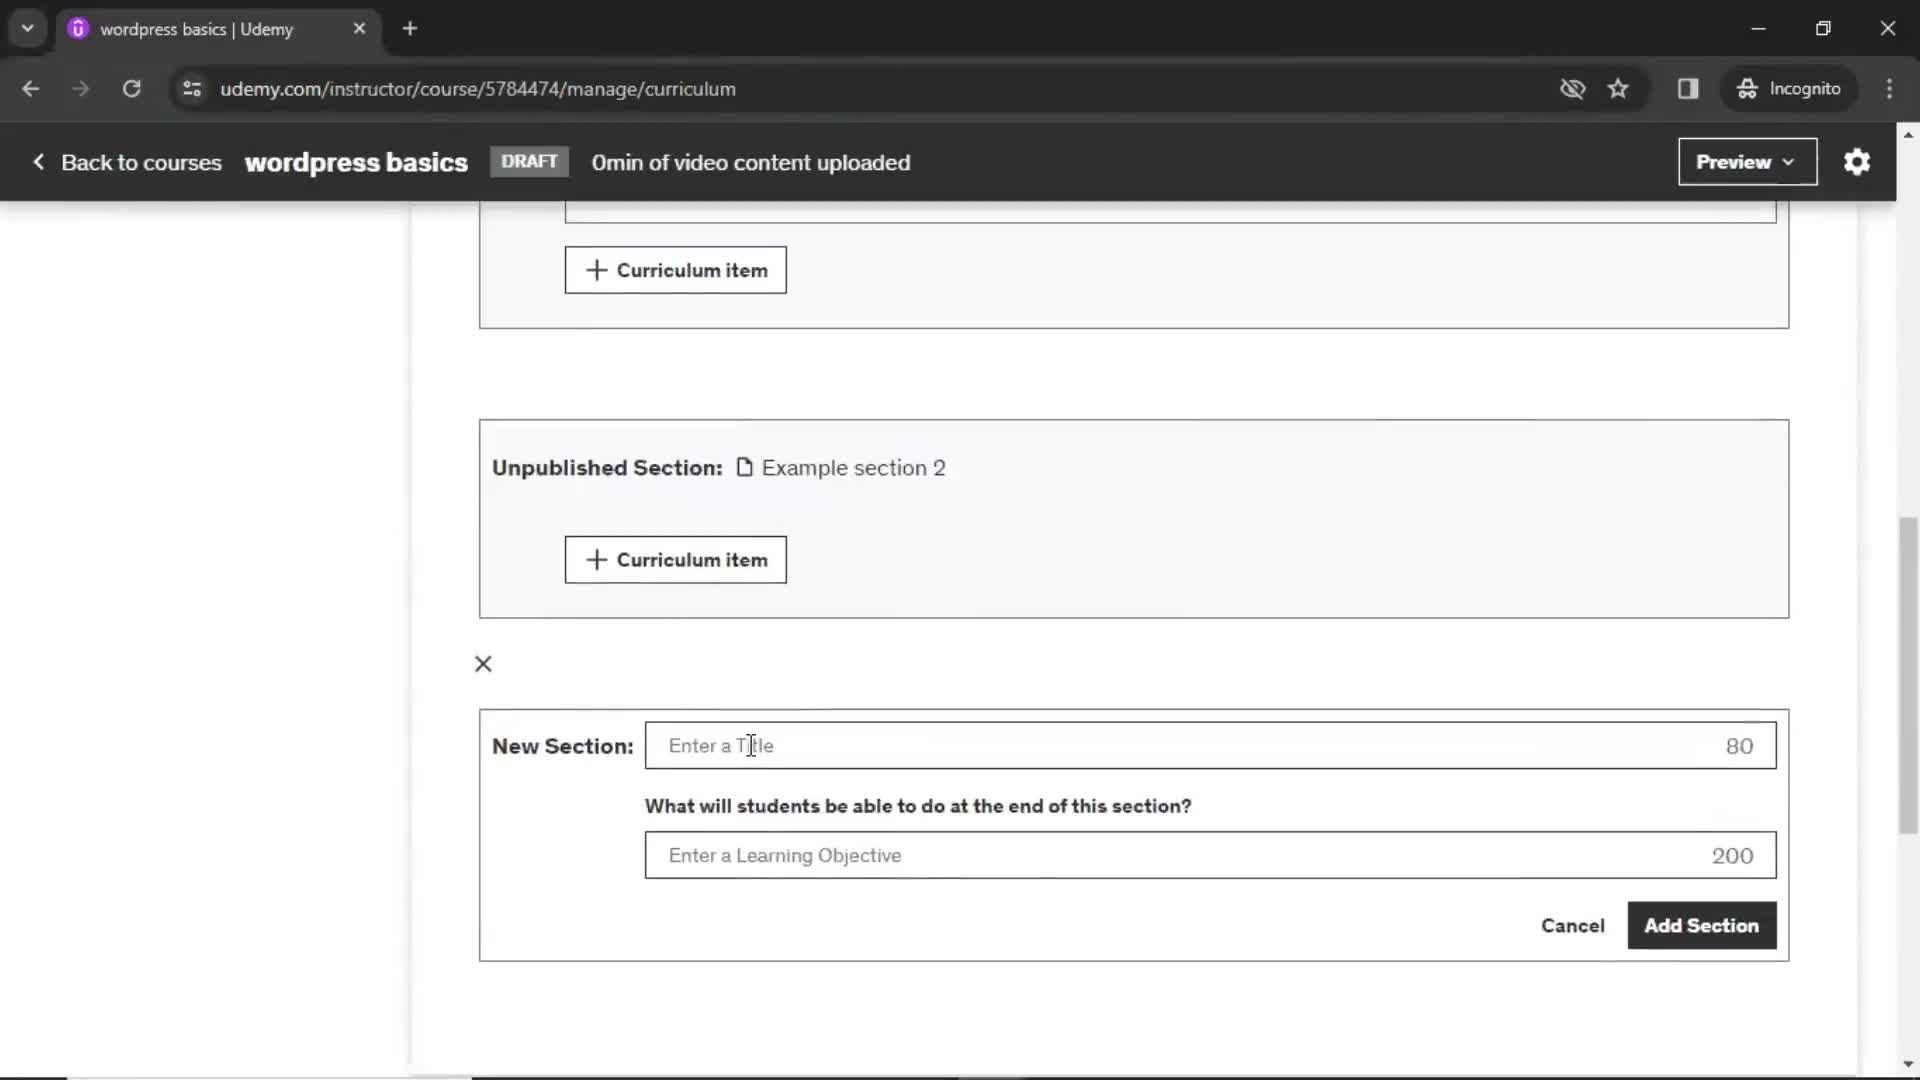The width and height of the screenshot is (1920, 1080).
Task: Click the course settings gear icon
Action: [1857, 161]
